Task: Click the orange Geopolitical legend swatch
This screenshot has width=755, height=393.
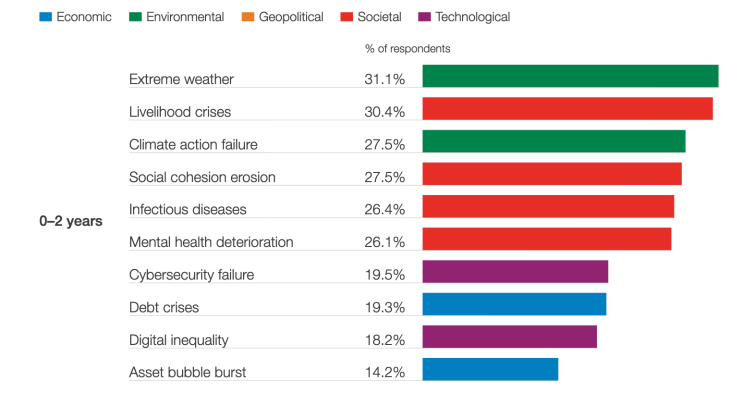Action: click(248, 17)
